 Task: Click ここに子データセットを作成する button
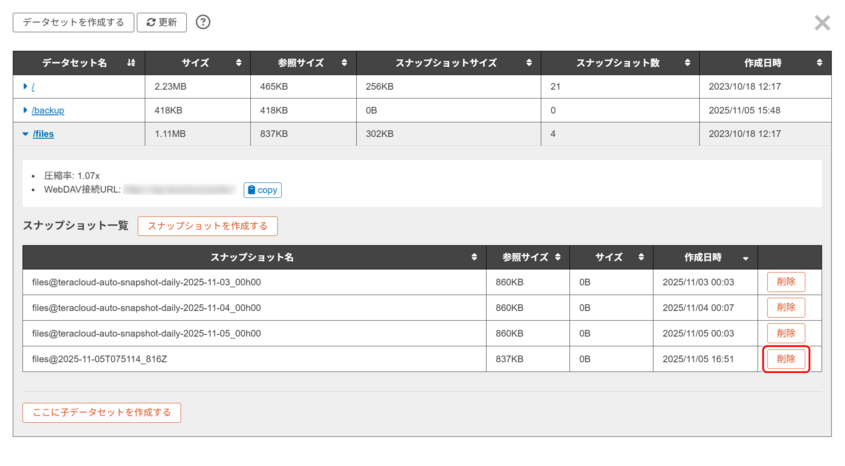101,412
